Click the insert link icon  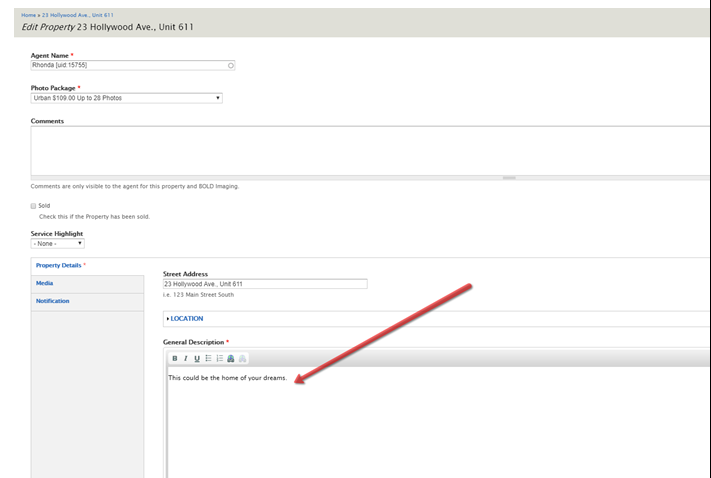(231, 358)
